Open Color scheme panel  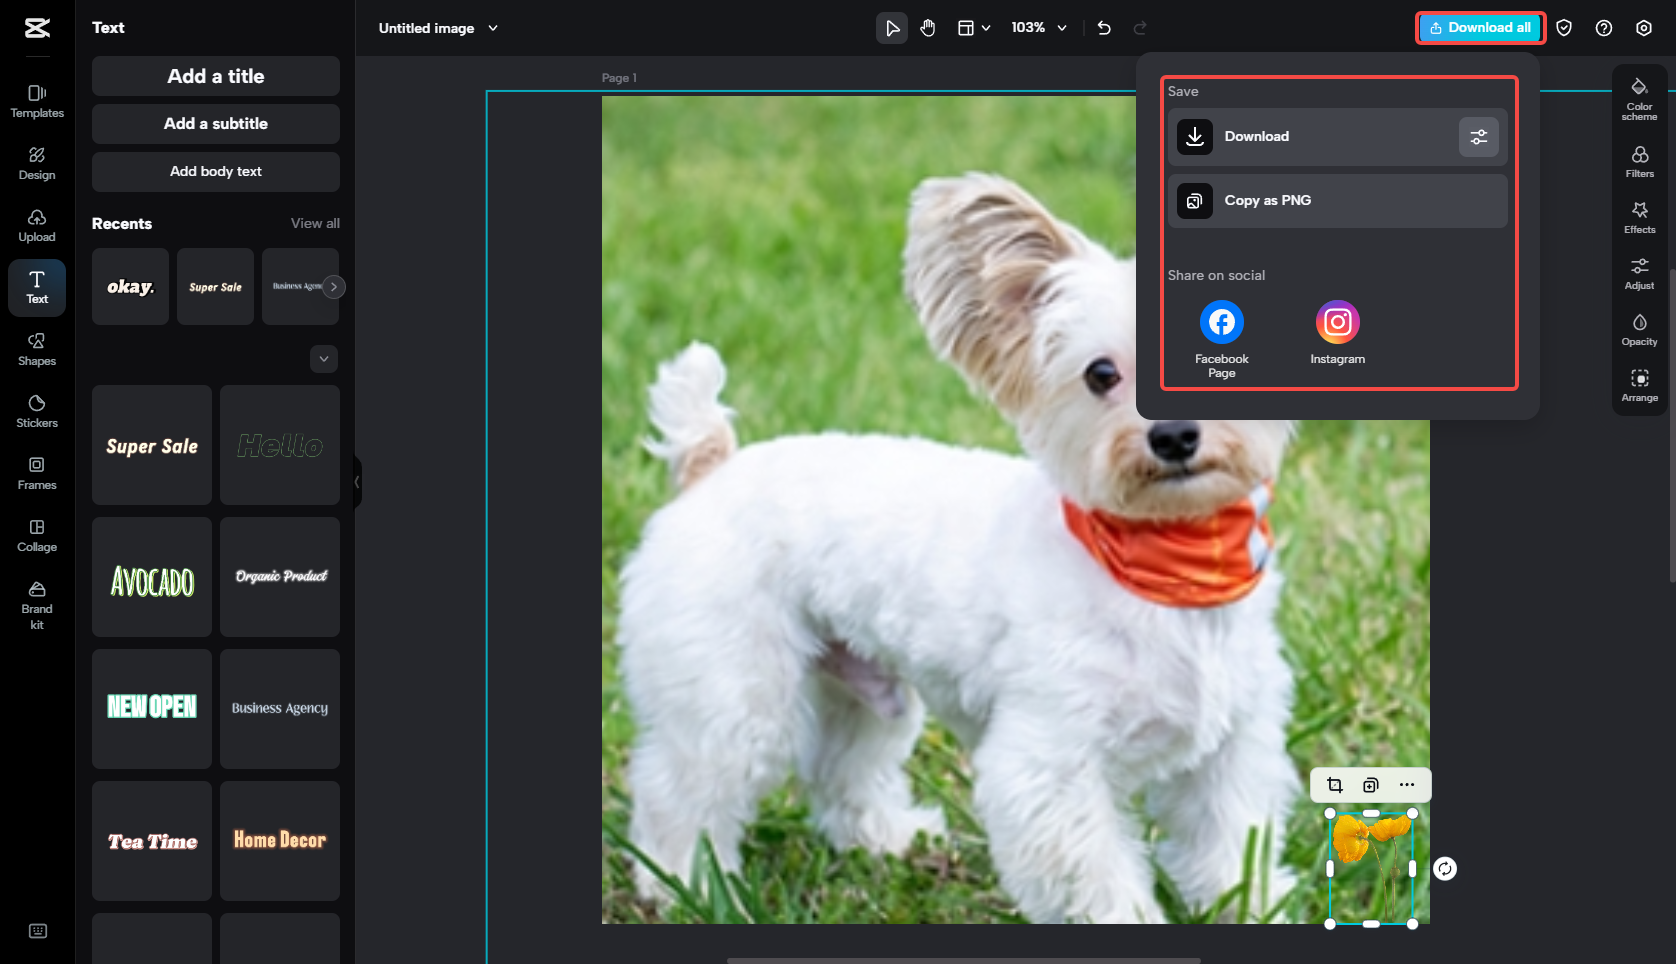pyautogui.click(x=1639, y=97)
